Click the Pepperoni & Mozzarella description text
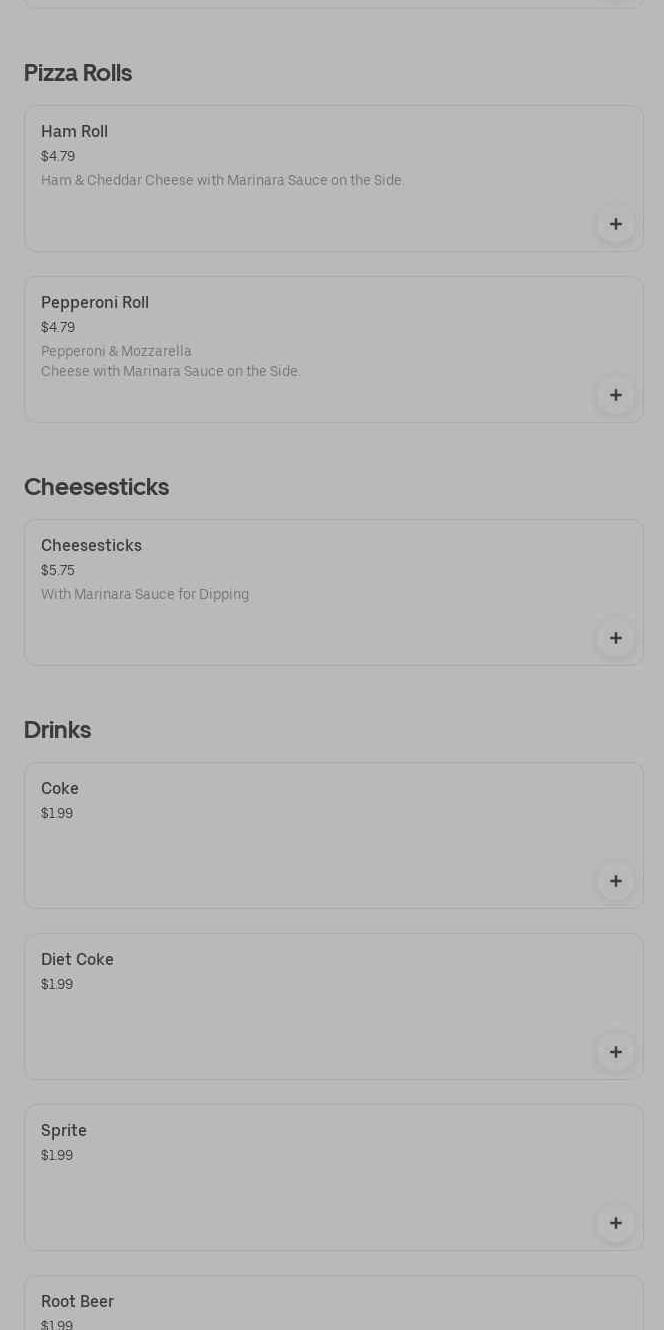This screenshot has width=664, height=1330. pyautogui.click(x=170, y=361)
